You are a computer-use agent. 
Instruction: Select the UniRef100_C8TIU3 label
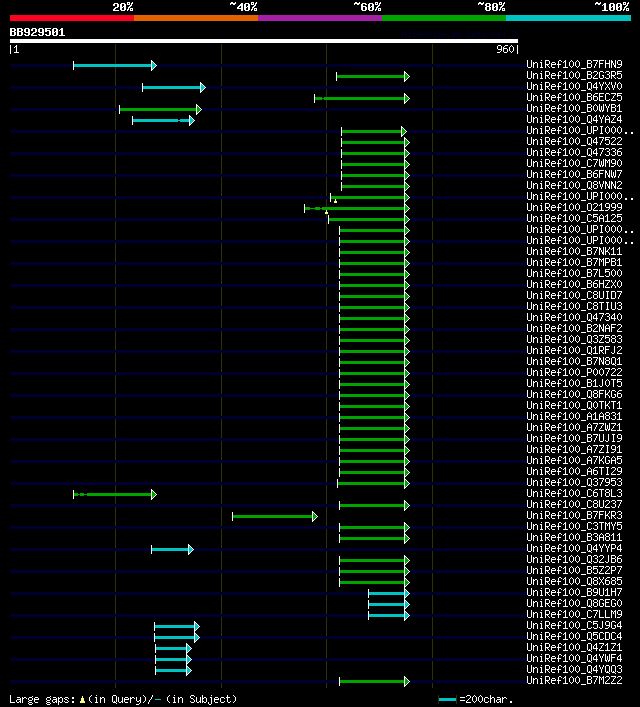tap(574, 306)
